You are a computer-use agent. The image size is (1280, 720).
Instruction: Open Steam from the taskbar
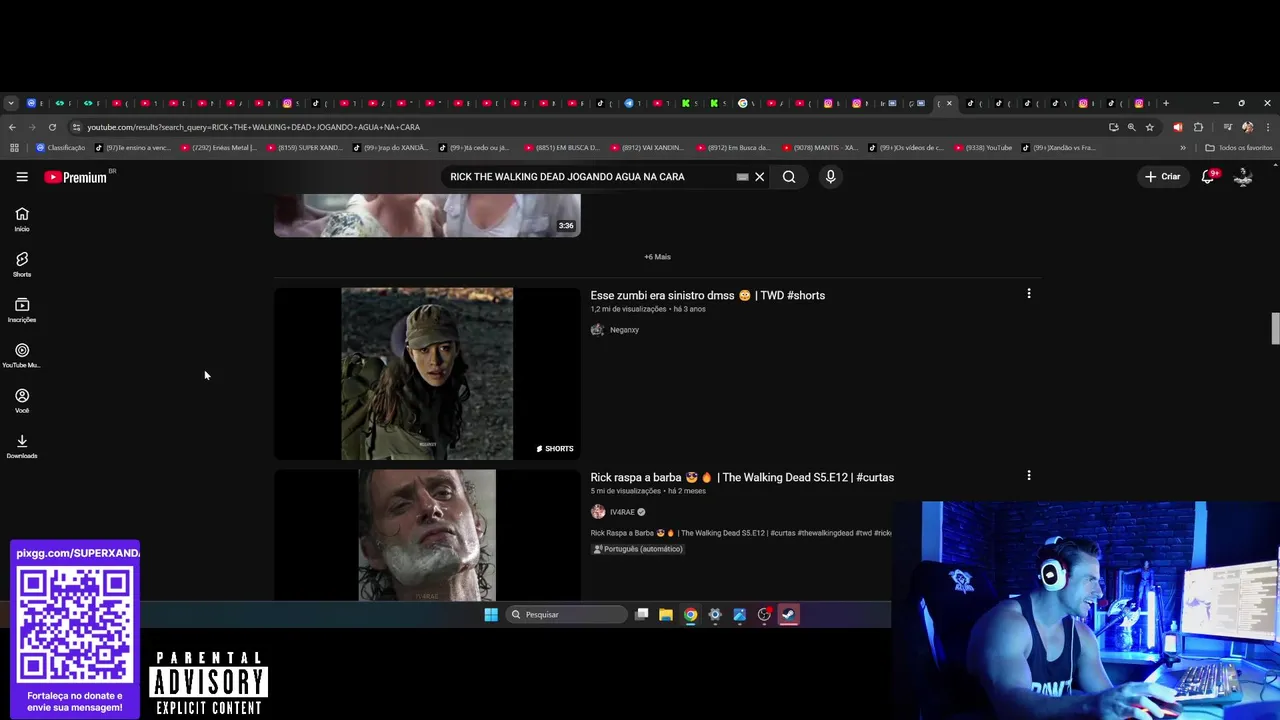[789, 615]
